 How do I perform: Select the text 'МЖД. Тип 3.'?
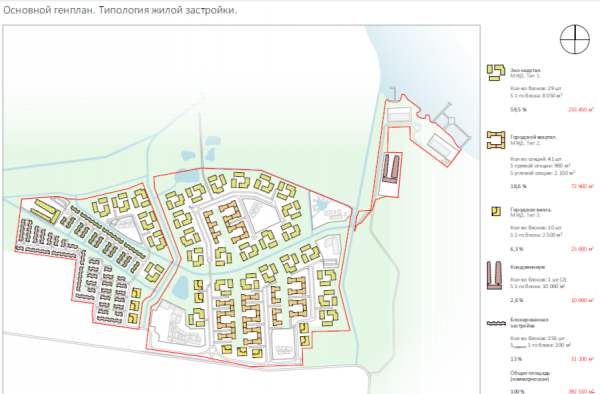tap(525, 215)
